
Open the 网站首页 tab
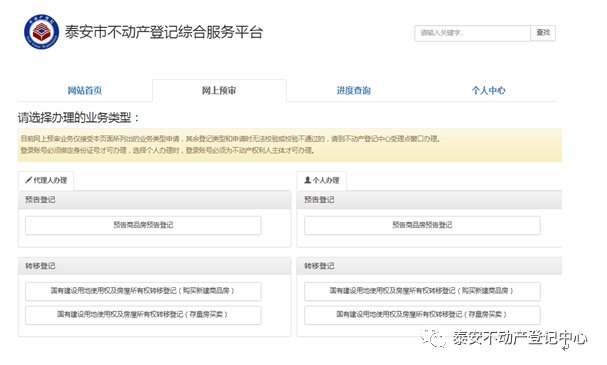(x=85, y=91)
